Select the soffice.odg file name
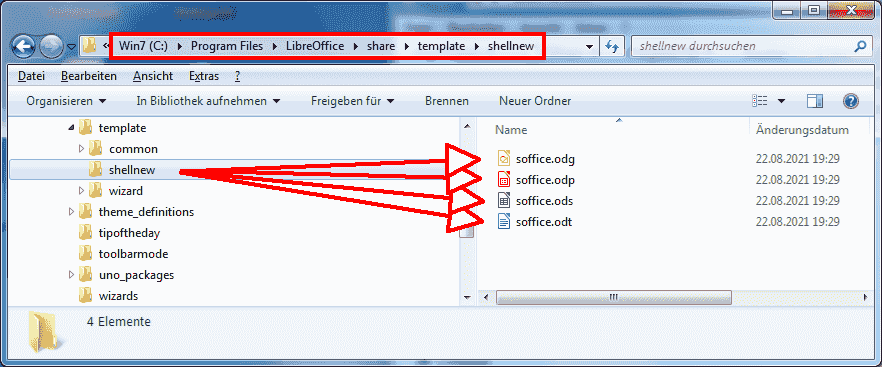Image resolution: width=882 pixels, height=367 pixels. (x=545, y=159)
